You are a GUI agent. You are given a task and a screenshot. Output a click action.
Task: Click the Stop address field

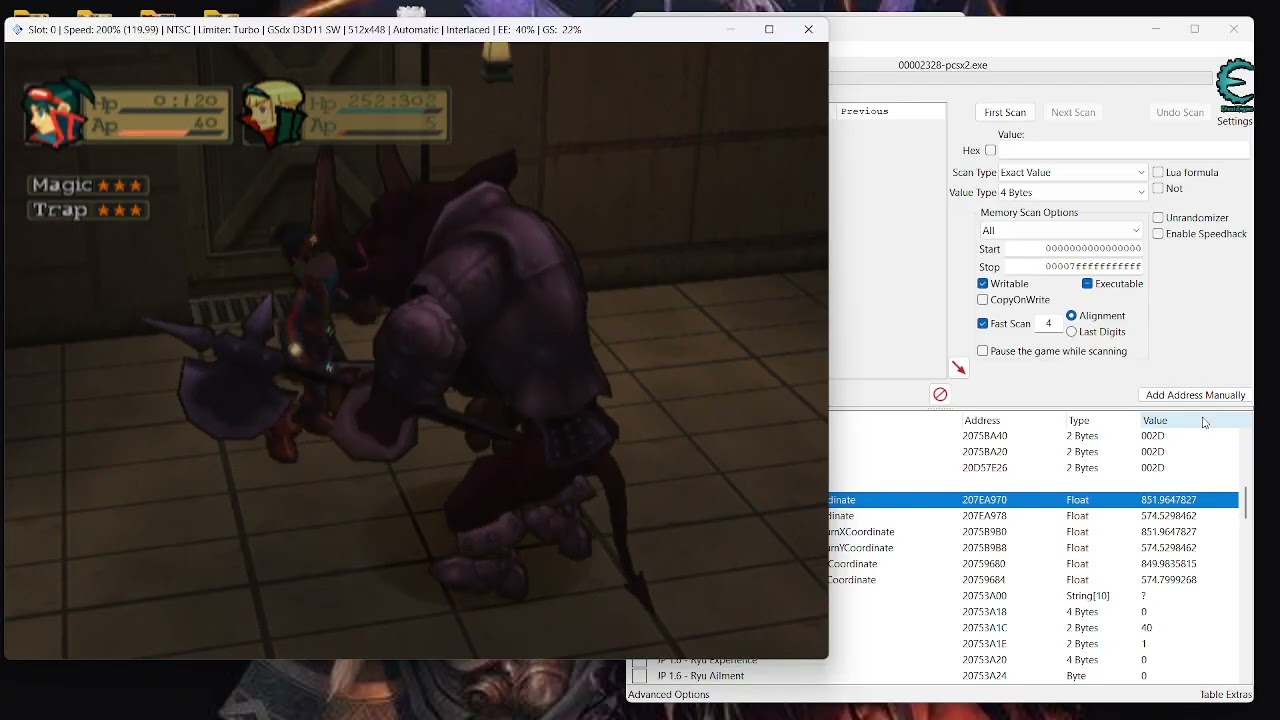coord(1073,267)
